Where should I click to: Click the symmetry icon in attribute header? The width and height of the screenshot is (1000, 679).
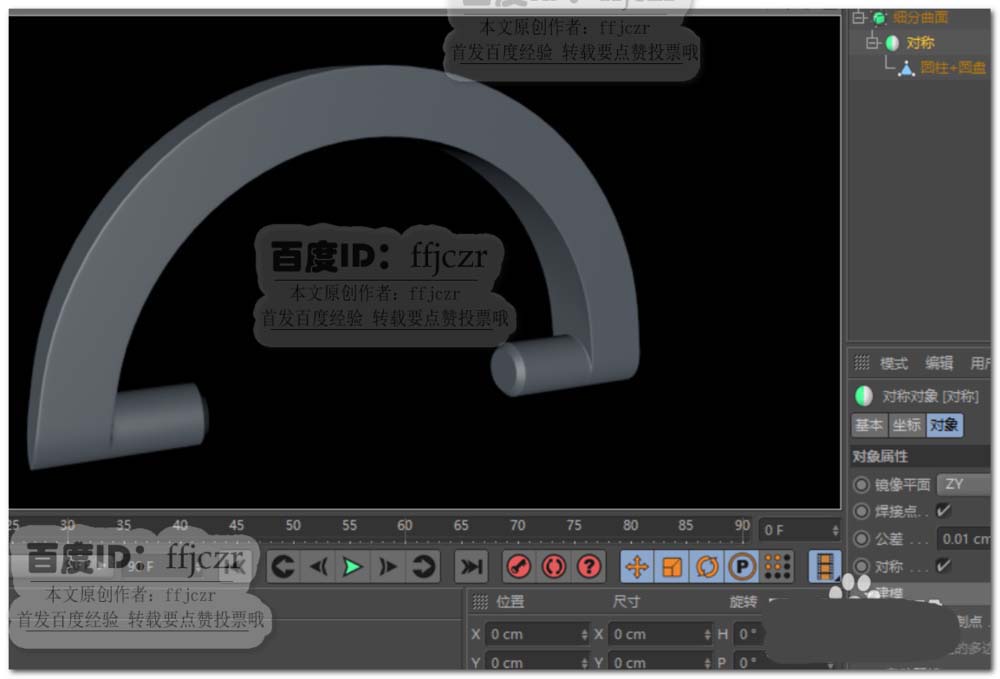[x=864, y=396]
